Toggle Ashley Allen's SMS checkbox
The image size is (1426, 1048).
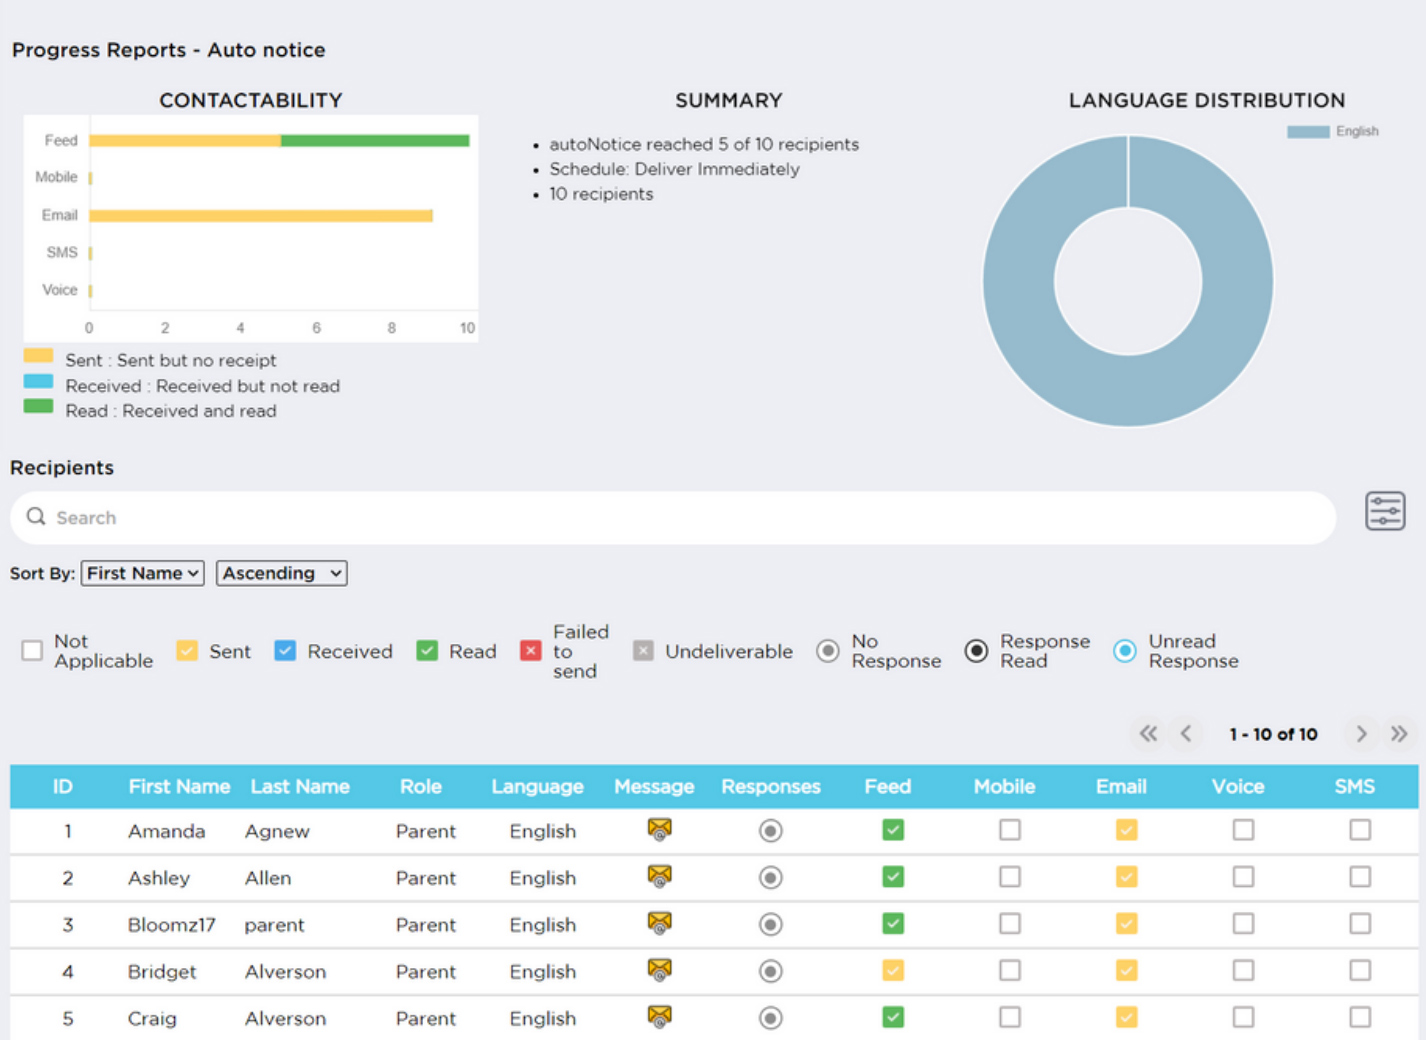tap(1359, 877)
